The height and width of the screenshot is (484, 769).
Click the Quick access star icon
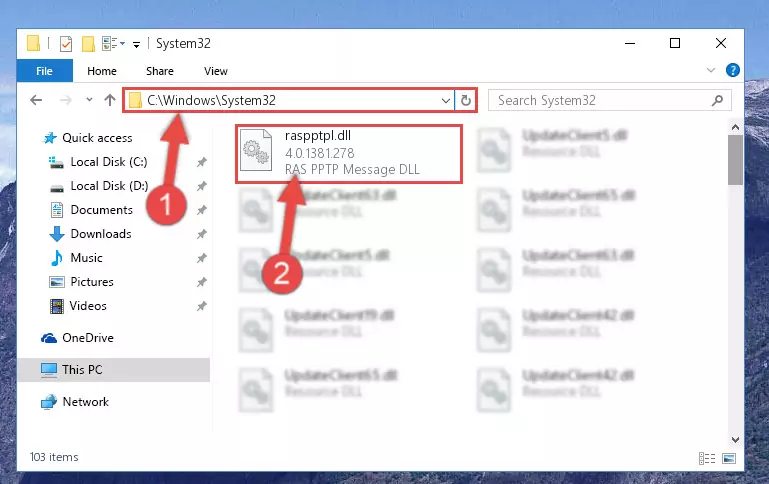coord(50,138)
